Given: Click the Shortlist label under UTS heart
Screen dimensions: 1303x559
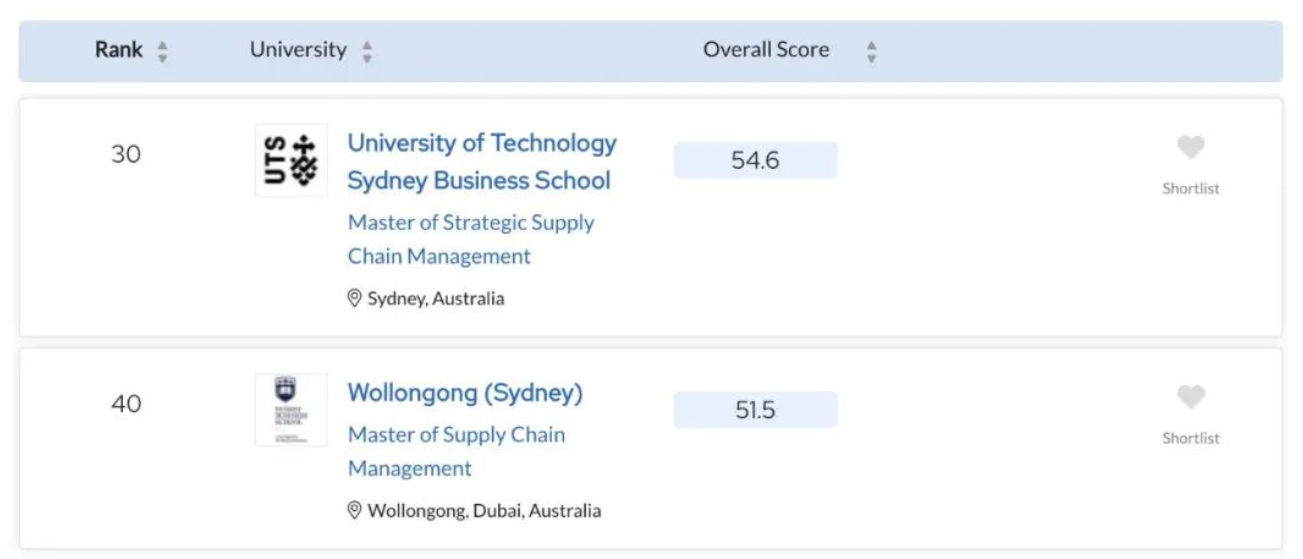Looking at the screenshot, I should (x=1190, y=188).
